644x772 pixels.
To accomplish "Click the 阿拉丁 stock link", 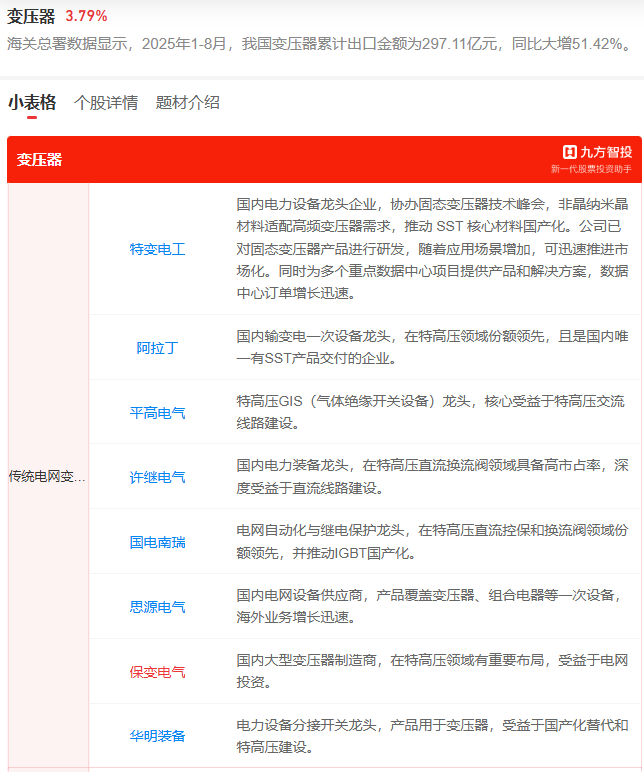I will [158, 348].
